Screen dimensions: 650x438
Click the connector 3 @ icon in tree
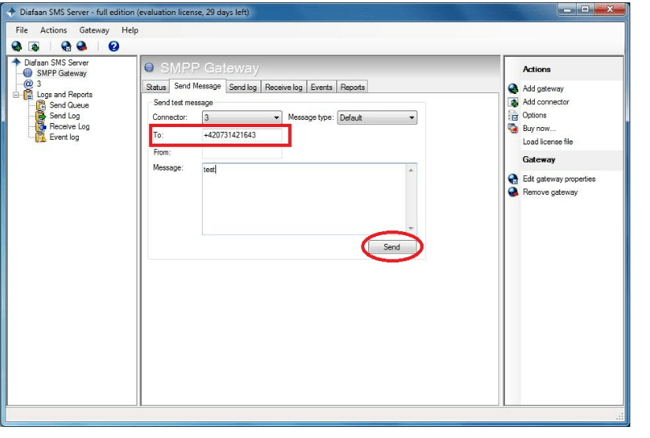28,84
